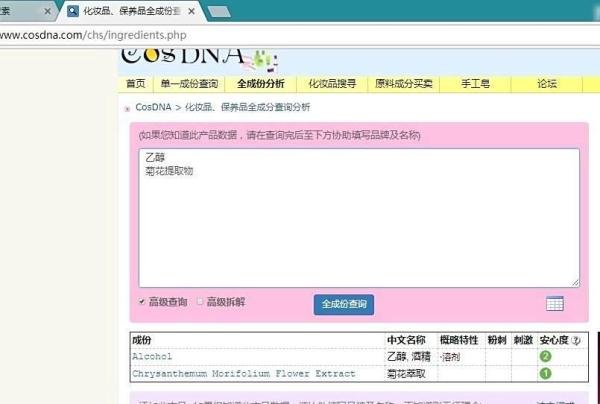The height and width of the screenshot is (404, 600).
Task: Click the 中文名称 column header
Action: [406, 340]
